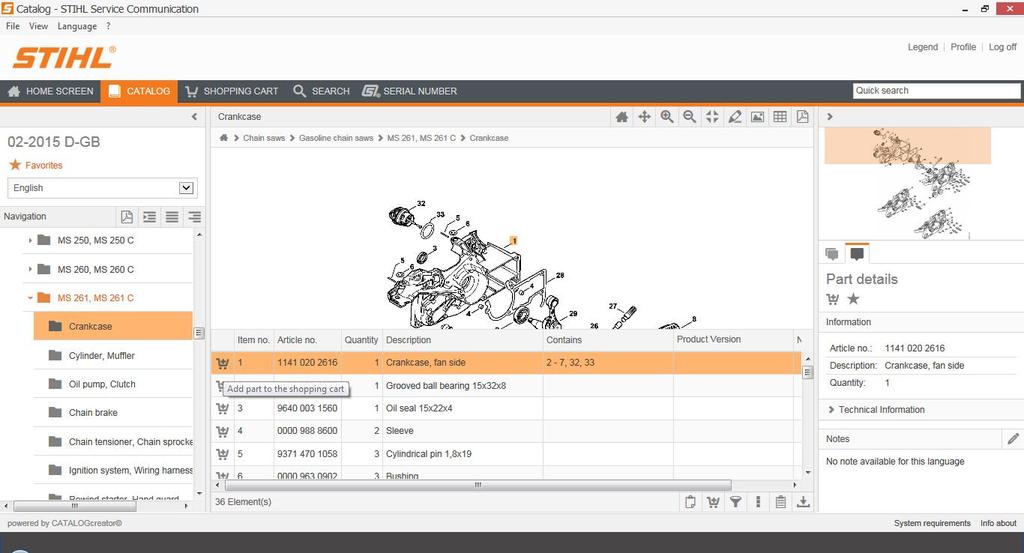Add part to cart in Part details
The image size is (1024, 553).
point(833,299)
